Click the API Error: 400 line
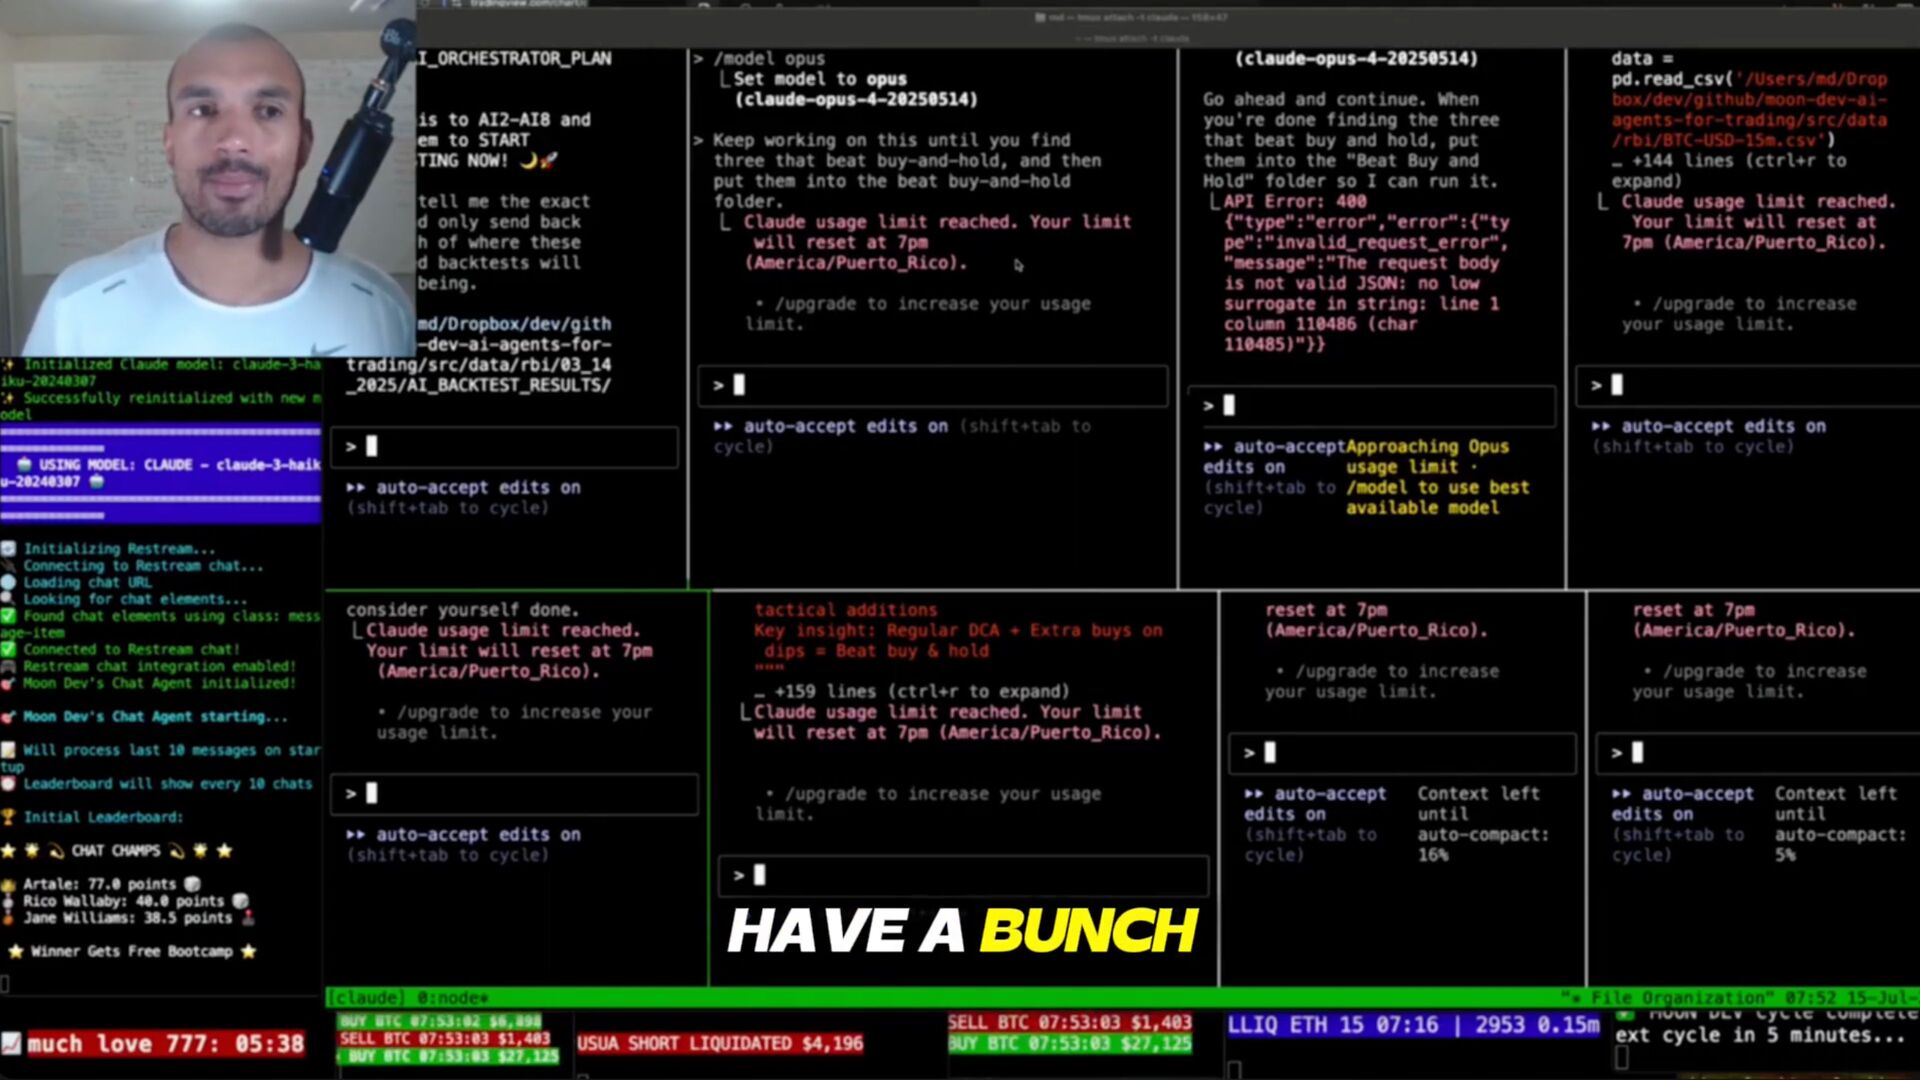The image size is (1920, 1080). pyautogui.click(x=1295, y=201)
